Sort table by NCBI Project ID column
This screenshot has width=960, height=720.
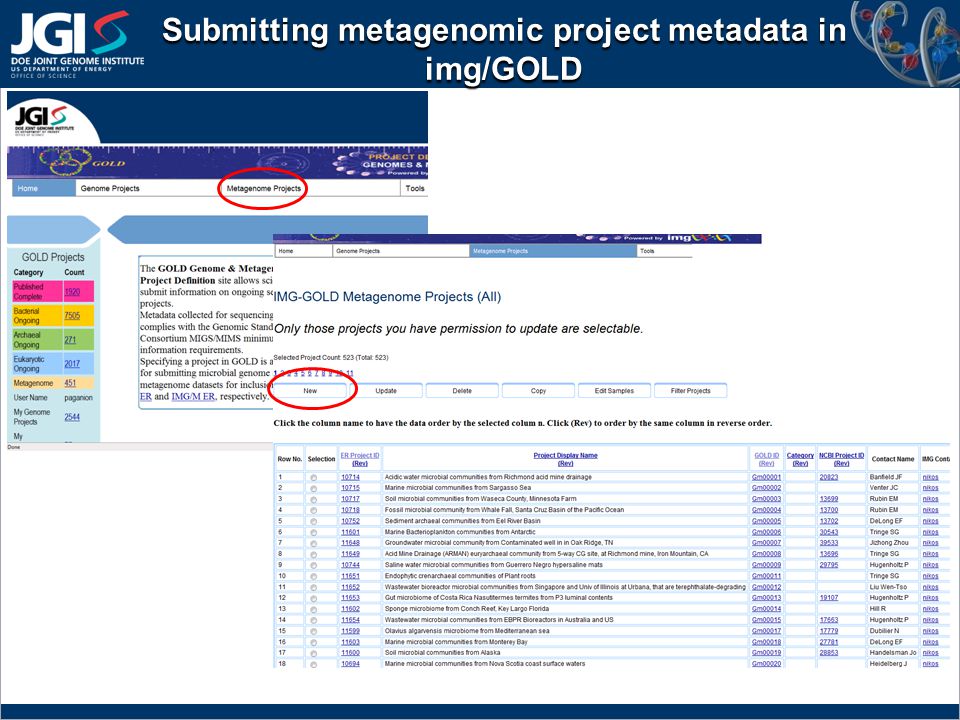842,456
